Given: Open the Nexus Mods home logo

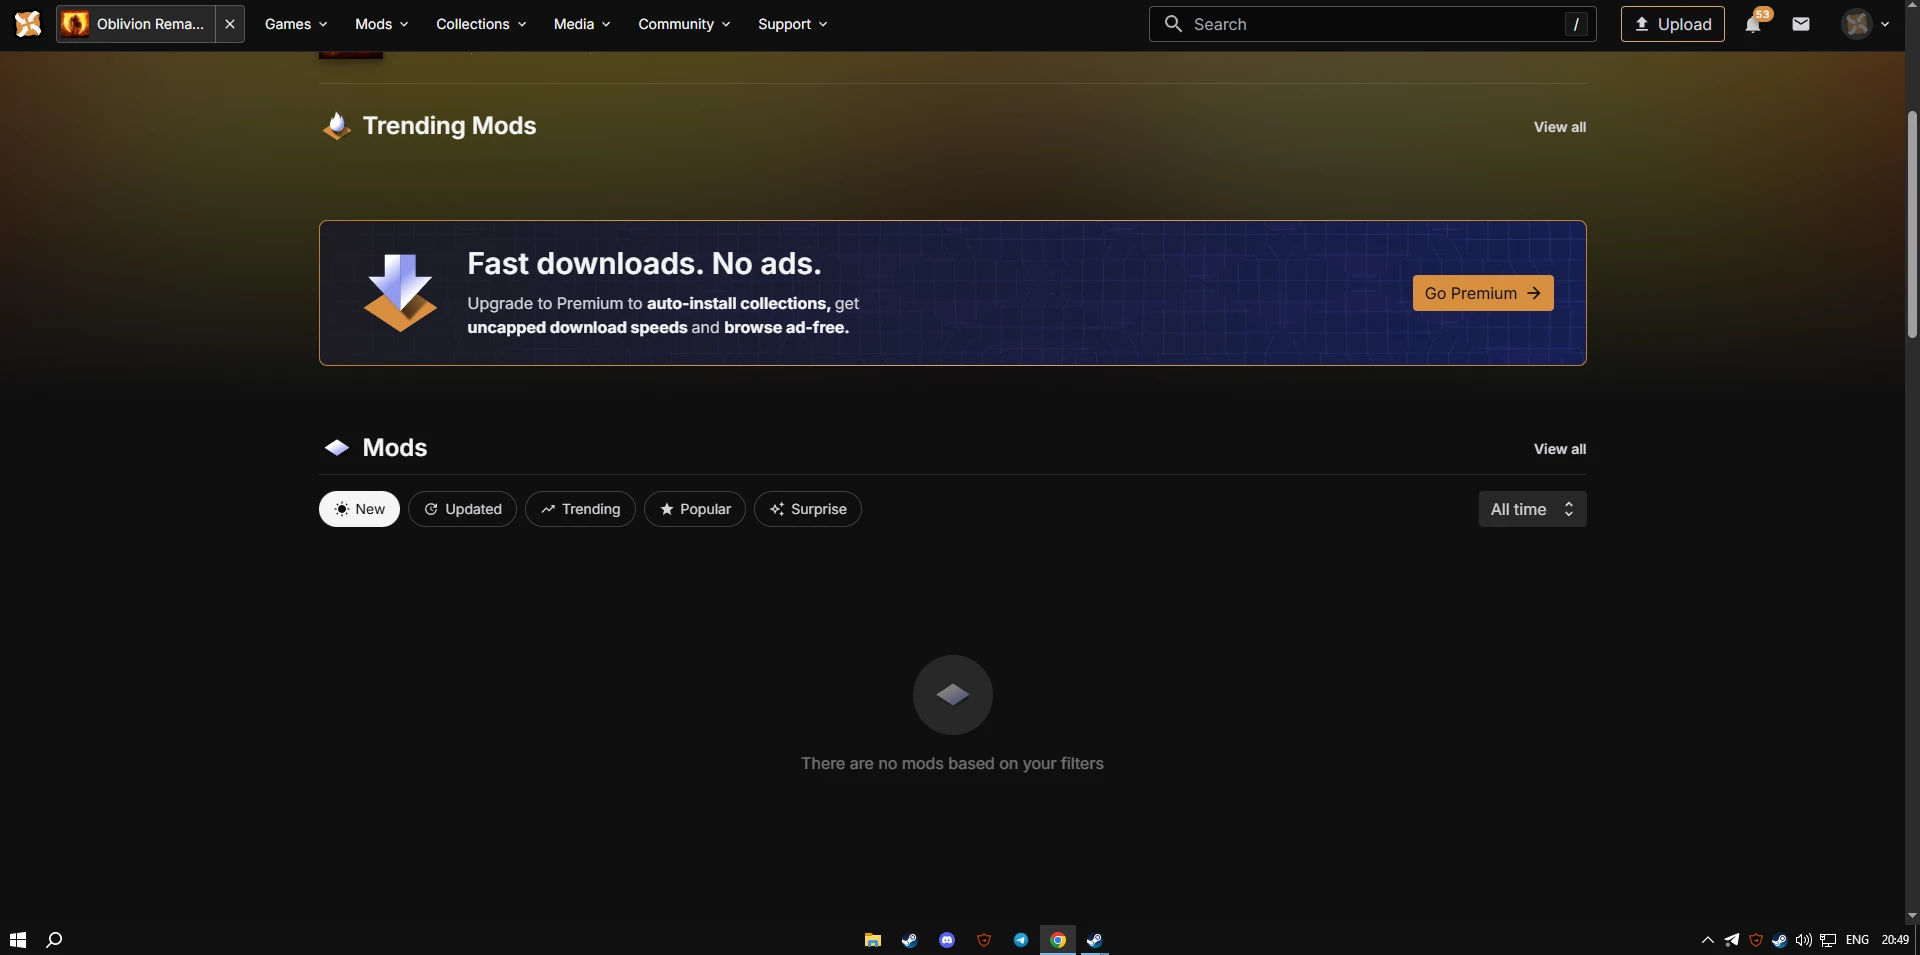Looking at the screenshot, I should pyautogui.click(x=28, y=24).
